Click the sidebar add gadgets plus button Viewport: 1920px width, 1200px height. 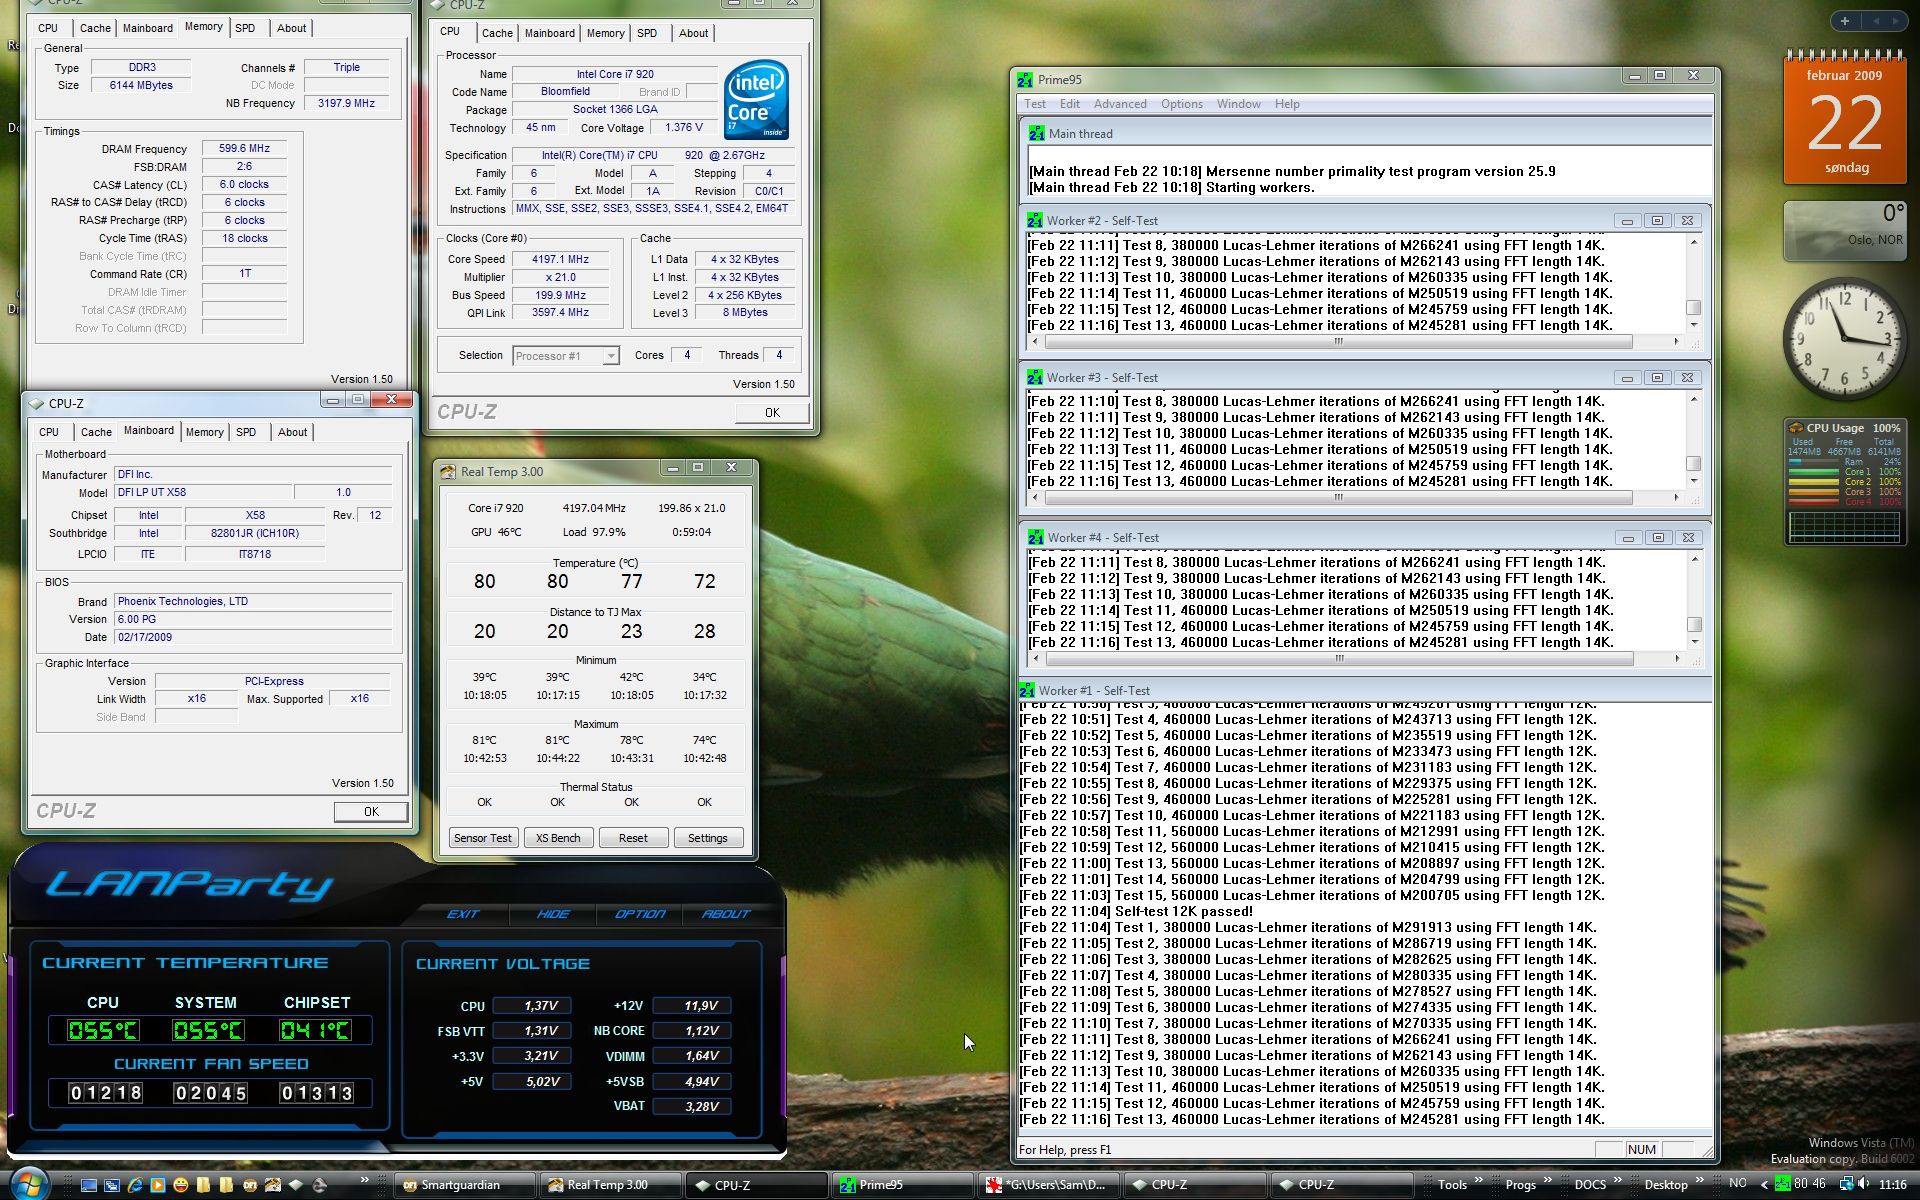tap(1845, 20)
